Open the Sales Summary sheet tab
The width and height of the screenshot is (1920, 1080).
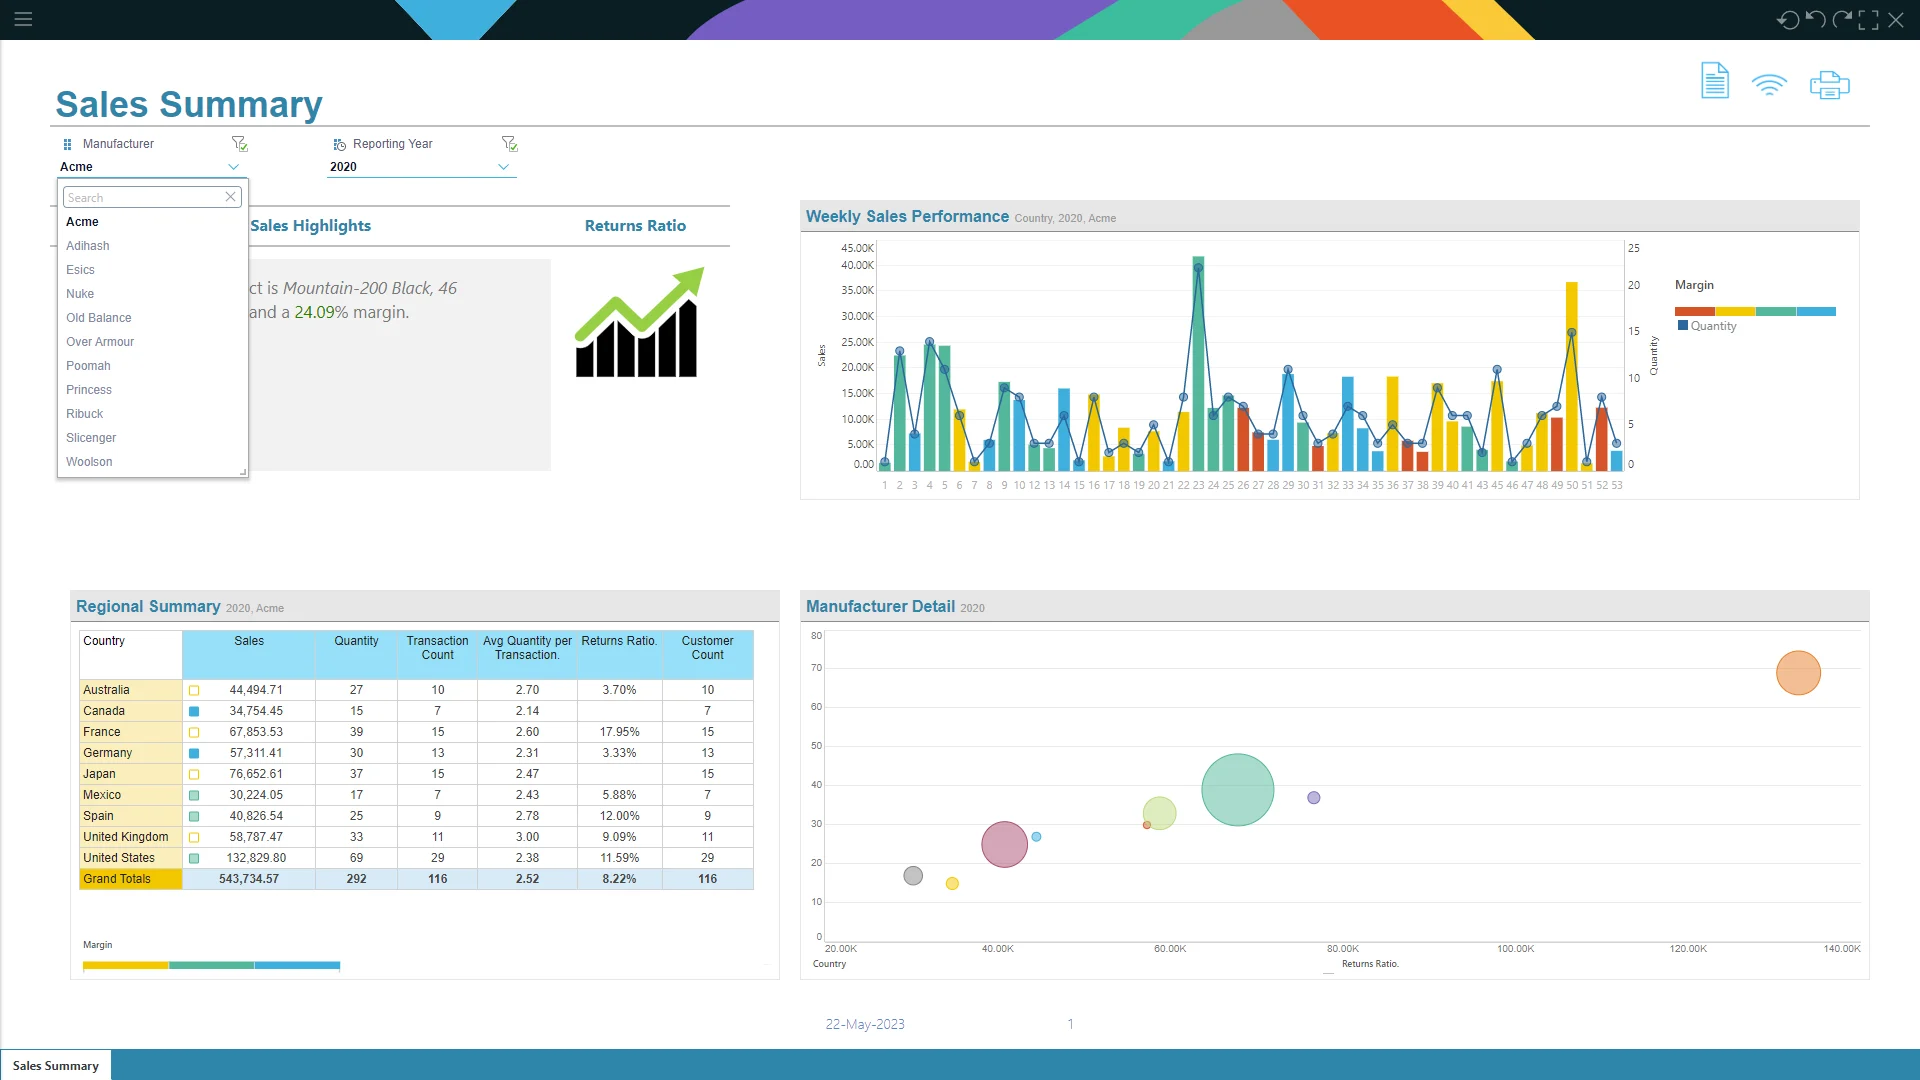(56, 1065)
